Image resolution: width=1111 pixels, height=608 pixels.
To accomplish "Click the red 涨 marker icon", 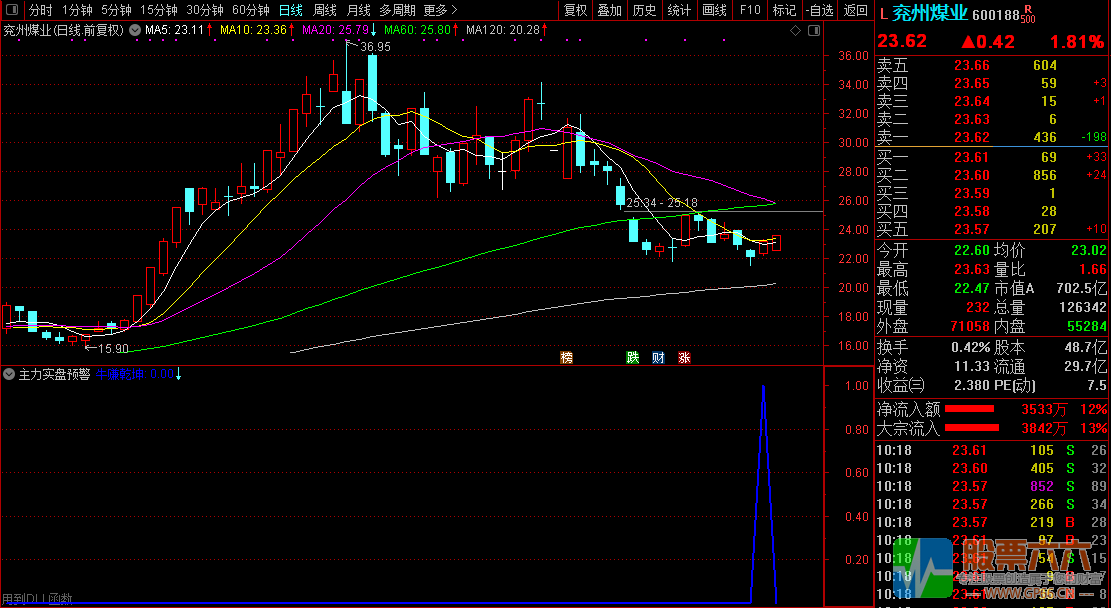I will 685,357.
